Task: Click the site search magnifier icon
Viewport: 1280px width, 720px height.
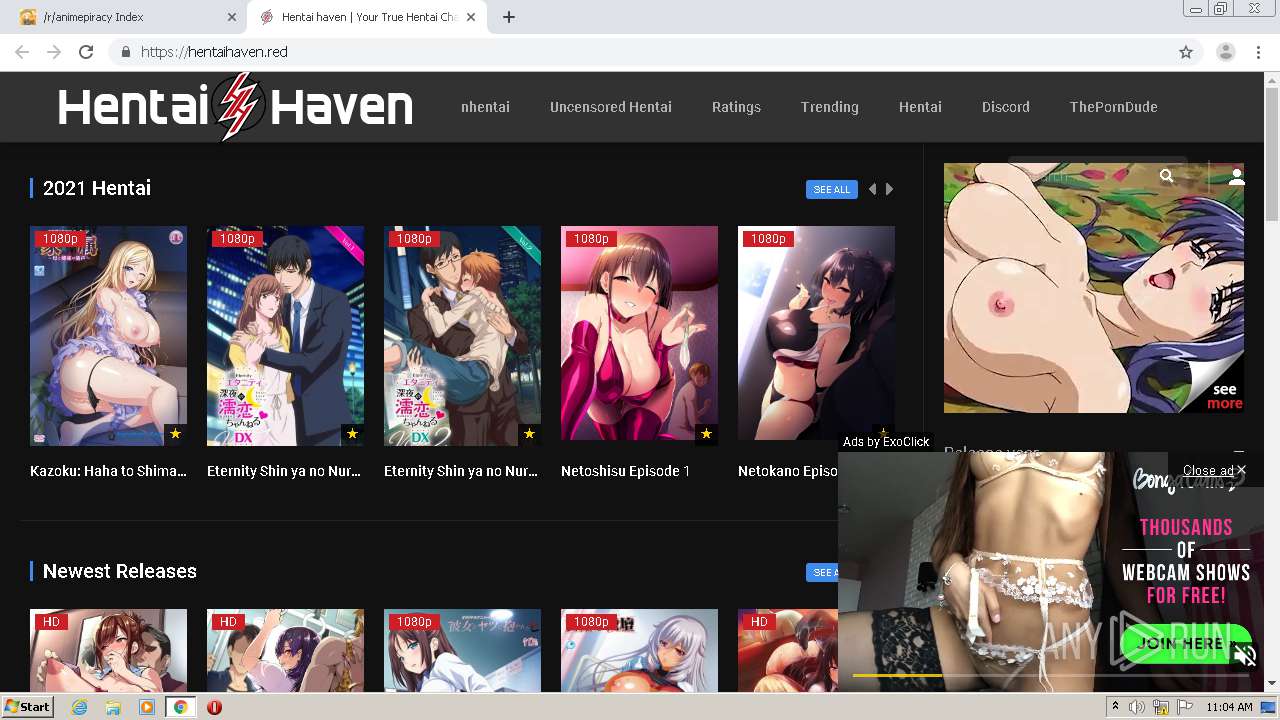Action: pyautogui.click(x=1166, y=176)
